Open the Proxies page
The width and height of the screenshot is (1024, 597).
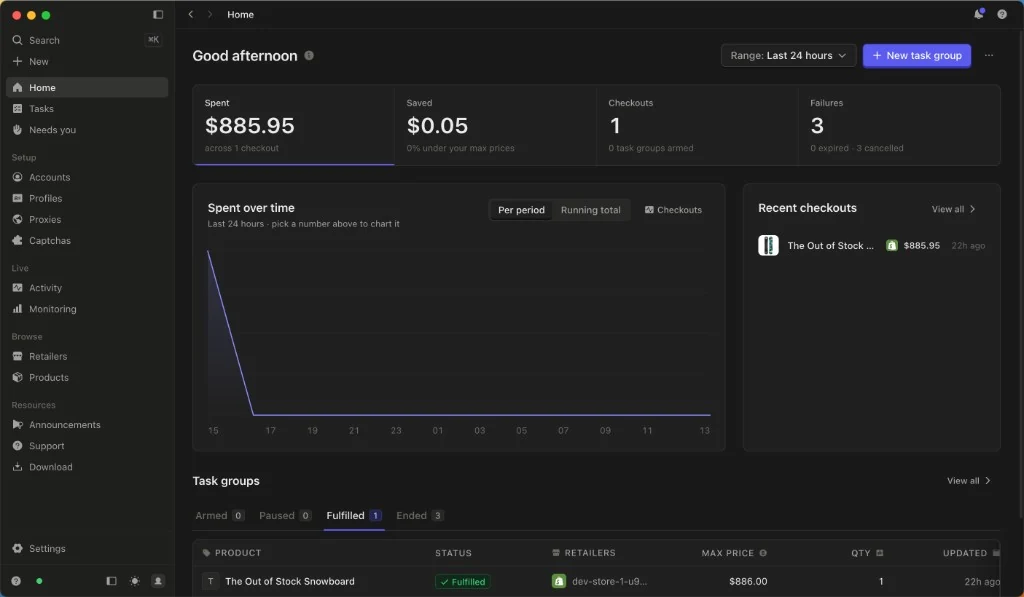tap(87, 219)
